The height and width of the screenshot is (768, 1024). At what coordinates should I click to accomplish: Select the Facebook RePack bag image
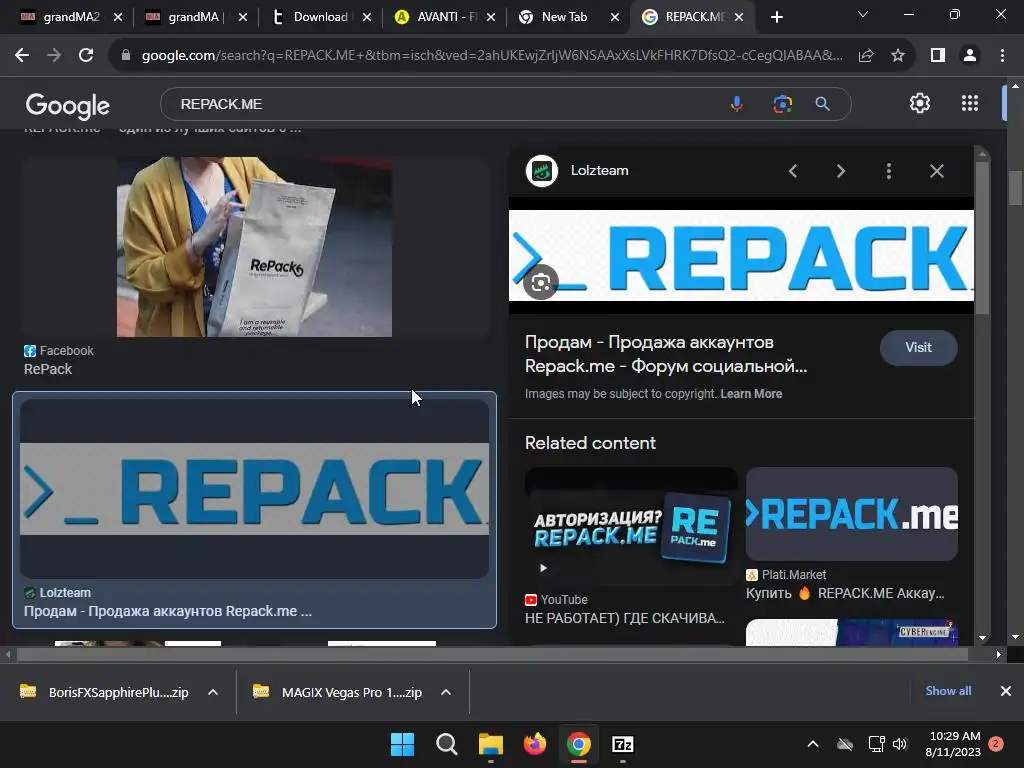254,247
